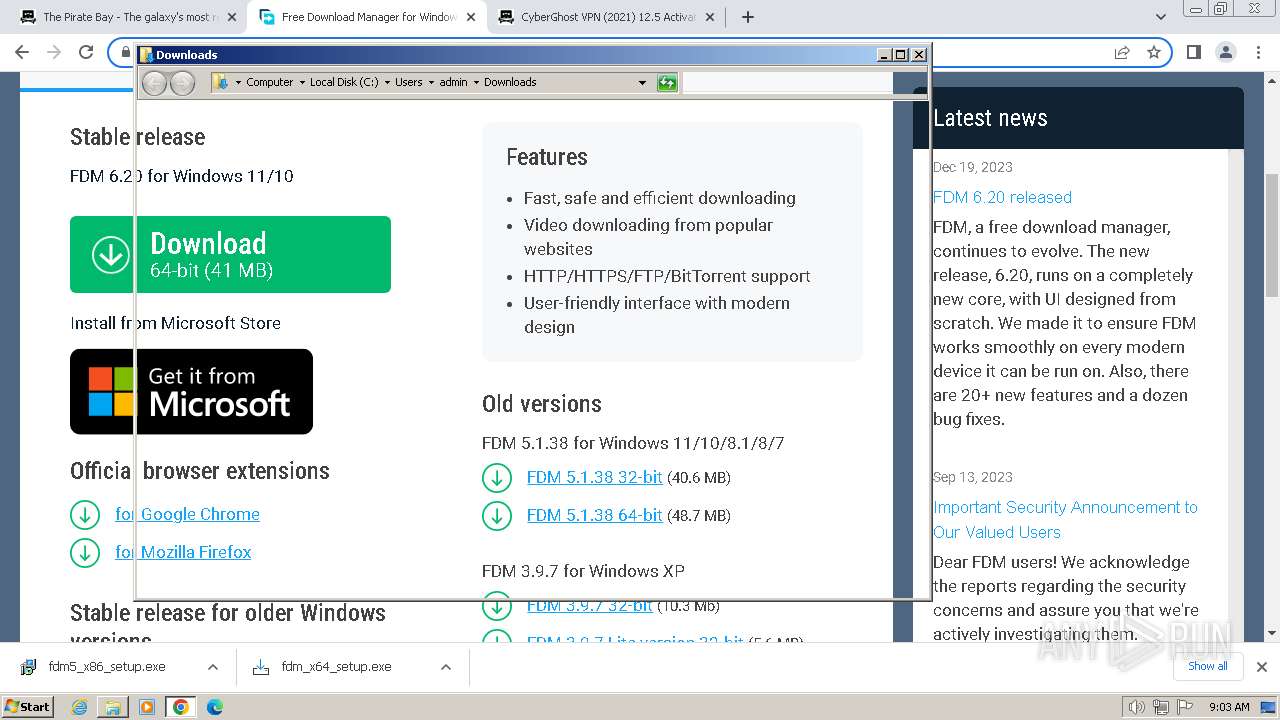Screen dimensions: 1280x720
Task: Open Microsoft Edge from taskbar
Action: [215, 707]
